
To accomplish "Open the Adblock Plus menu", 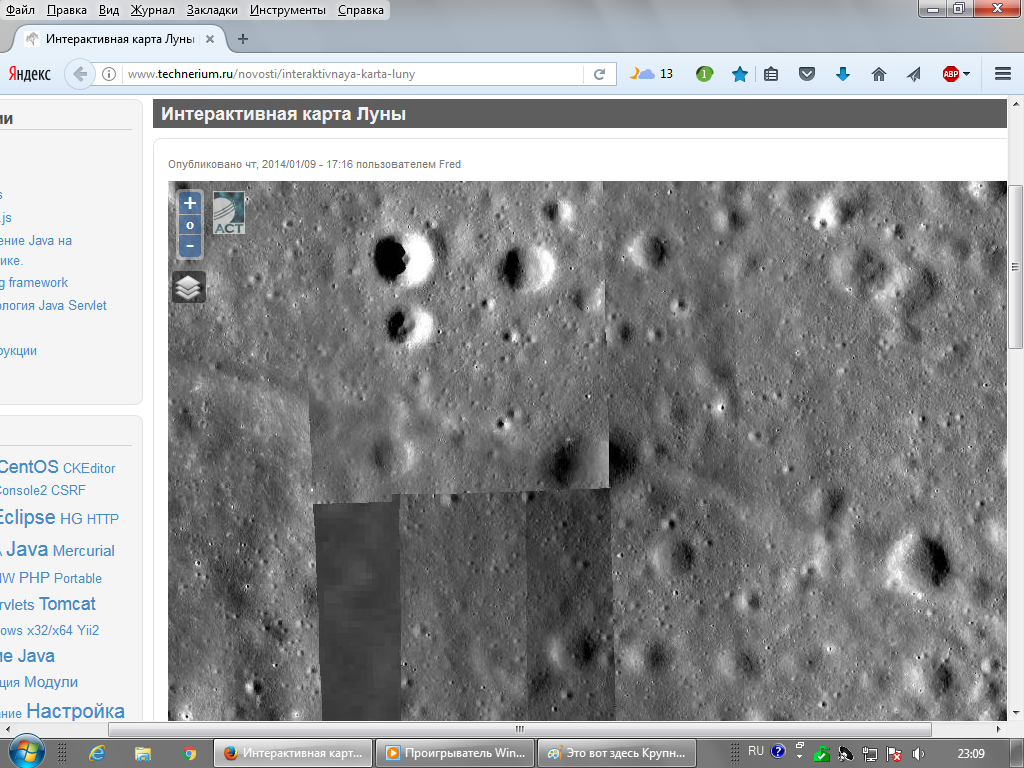I will tap(956, 74).
